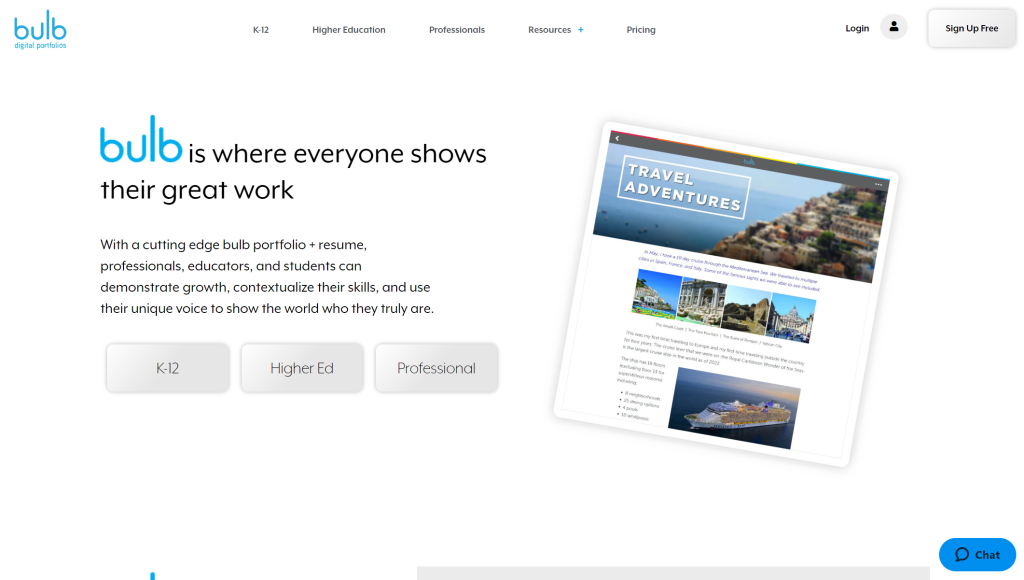Open the K-12 navigation menu item
Viewport: 1024px width, 580px height.
click(x=261, y=30)
